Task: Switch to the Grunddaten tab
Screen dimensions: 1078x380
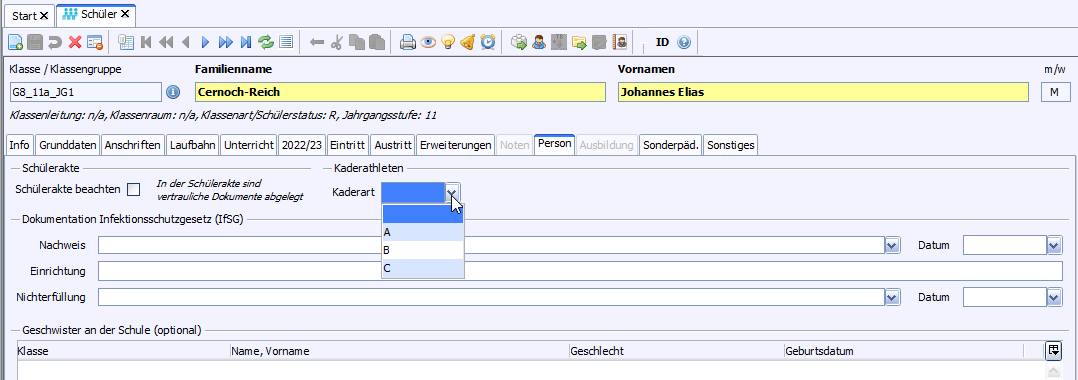Action: click(x=67, y=145)
